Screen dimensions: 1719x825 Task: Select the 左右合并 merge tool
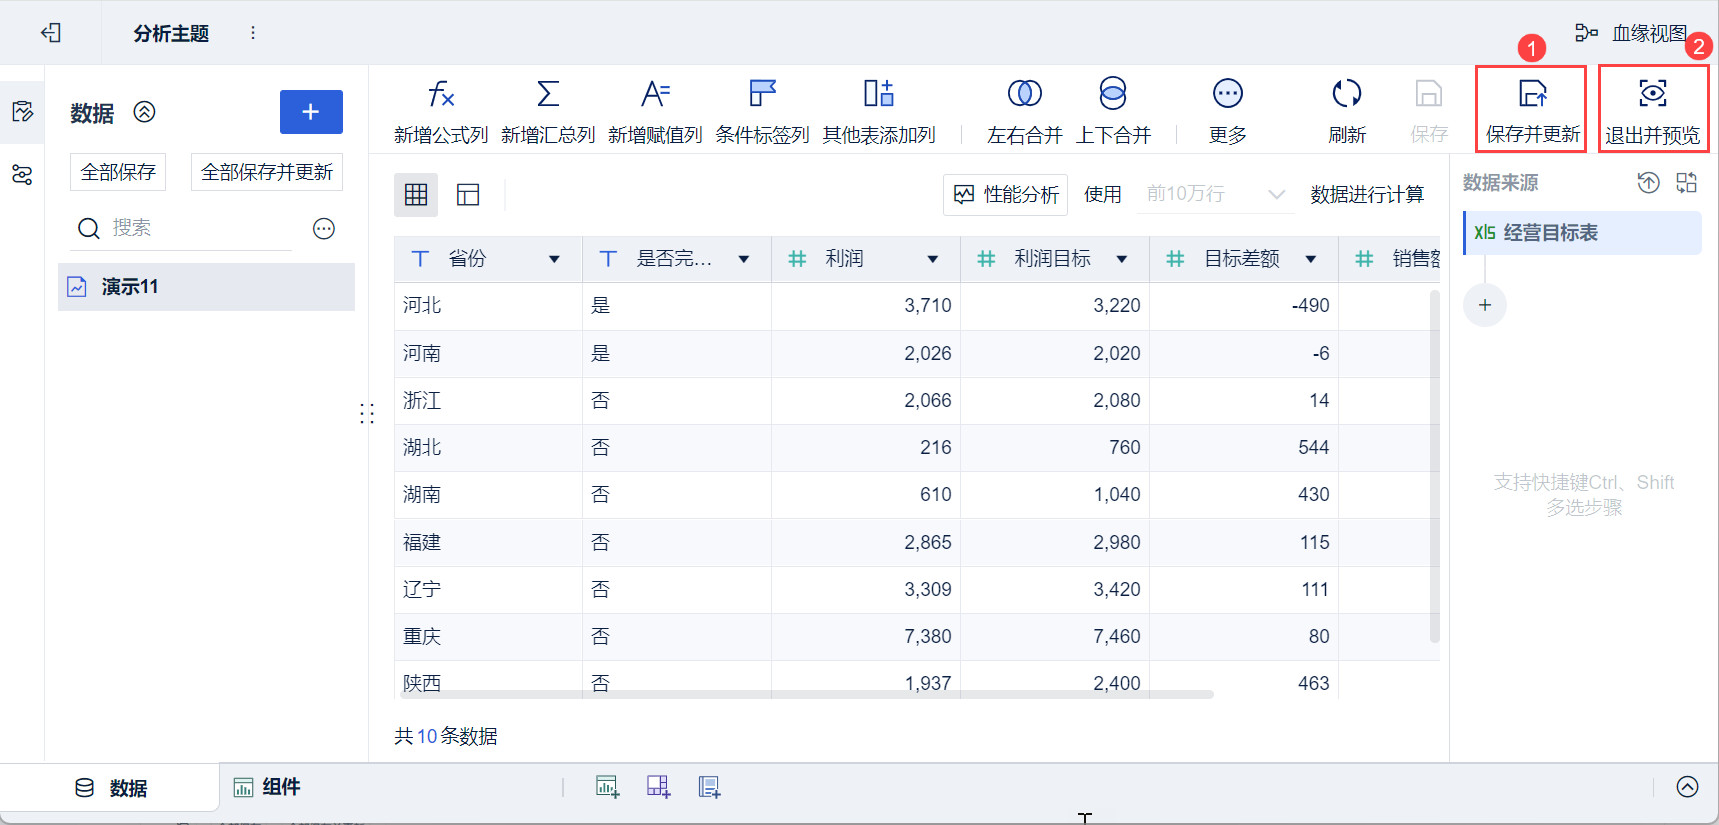click(x=1024, y=95)
